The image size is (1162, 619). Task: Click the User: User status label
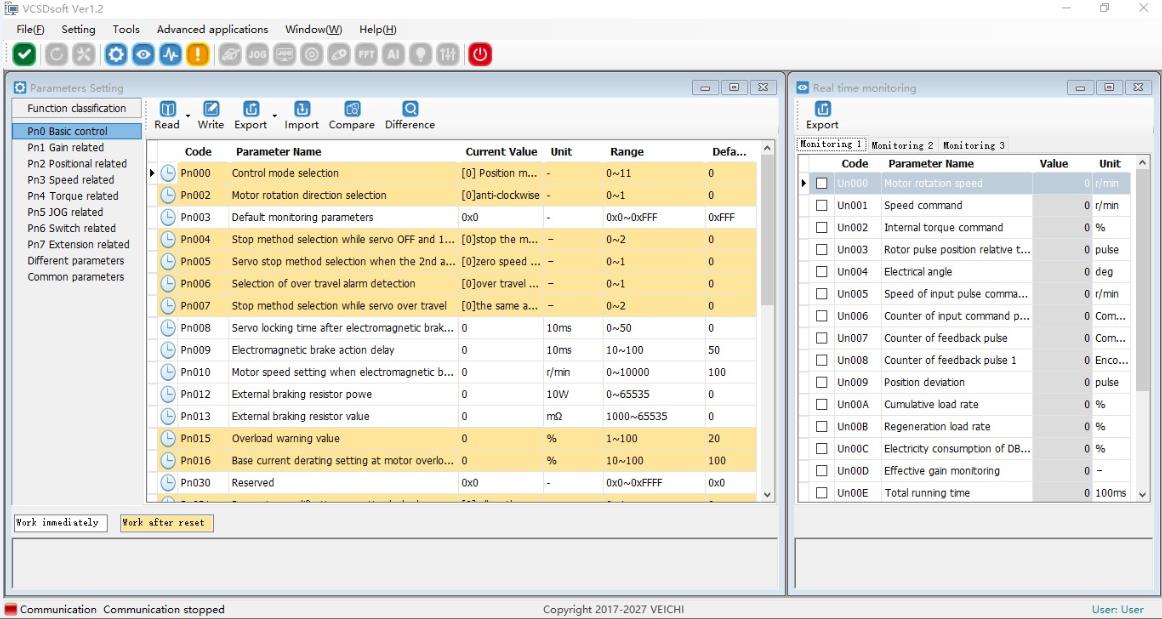click(1118, 609)
